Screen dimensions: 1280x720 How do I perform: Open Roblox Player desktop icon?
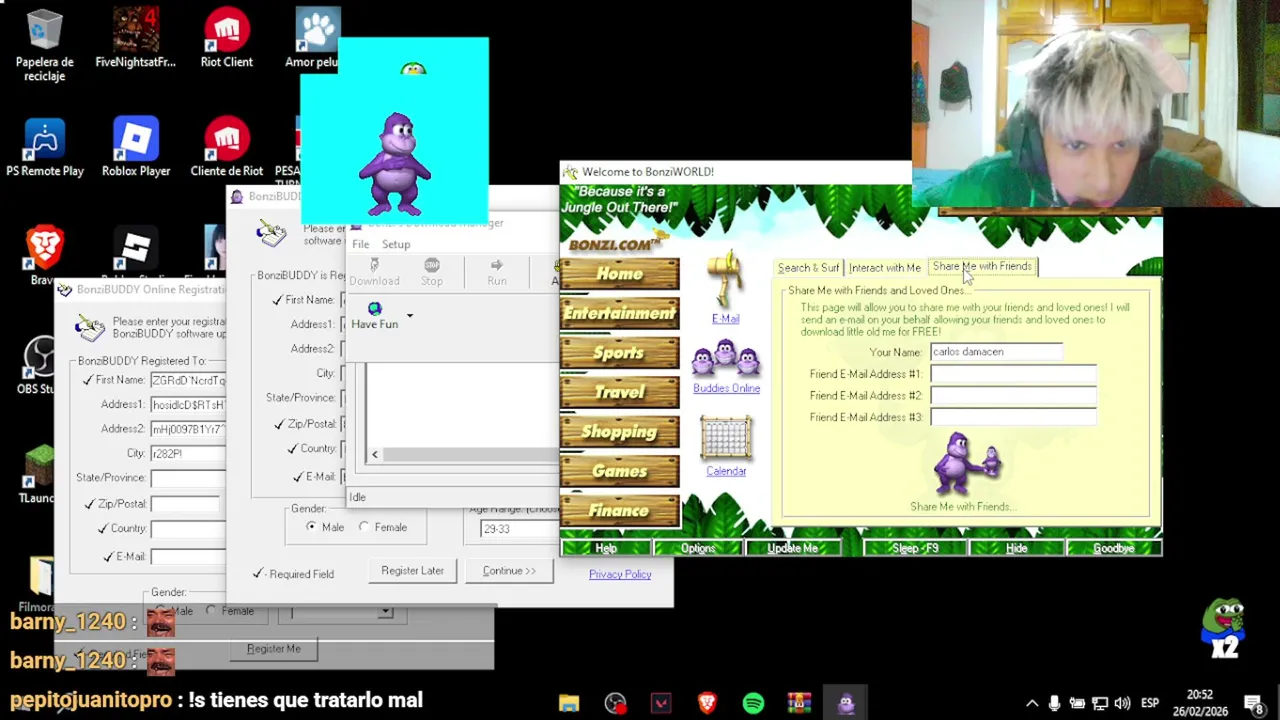pos(136,148)
